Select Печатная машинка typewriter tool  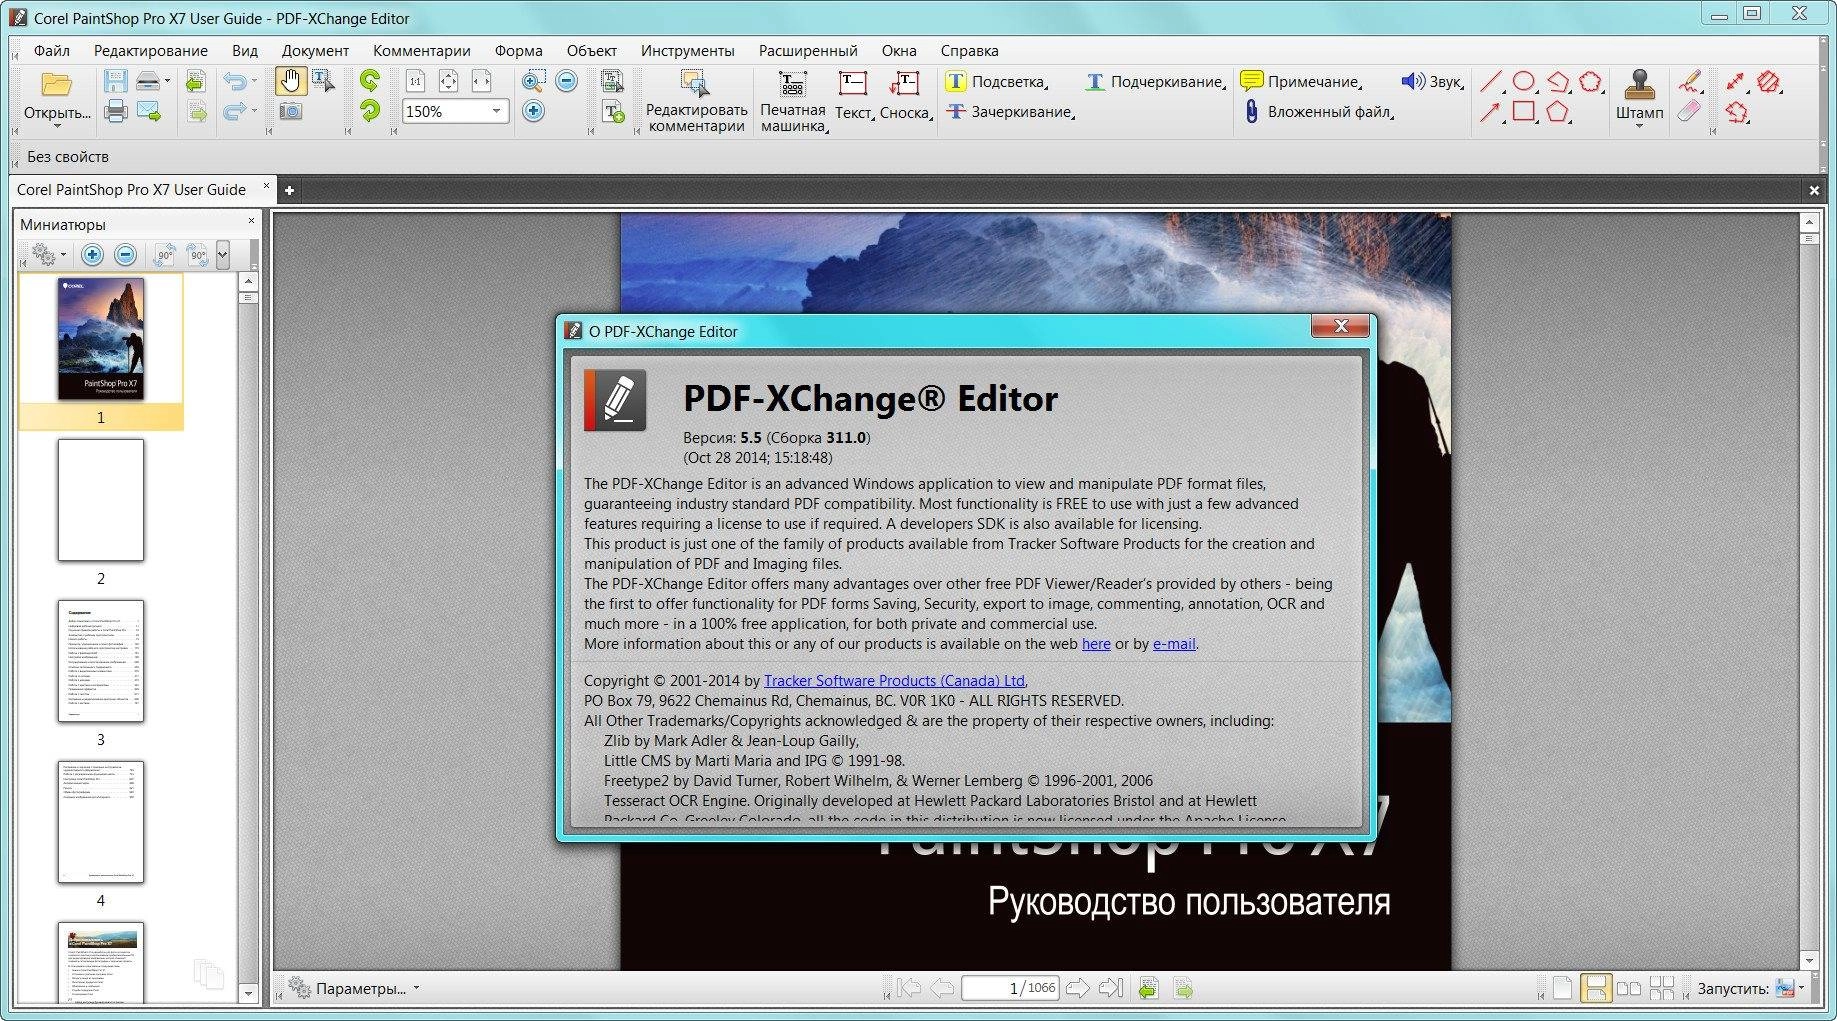(x=793, y=101)
